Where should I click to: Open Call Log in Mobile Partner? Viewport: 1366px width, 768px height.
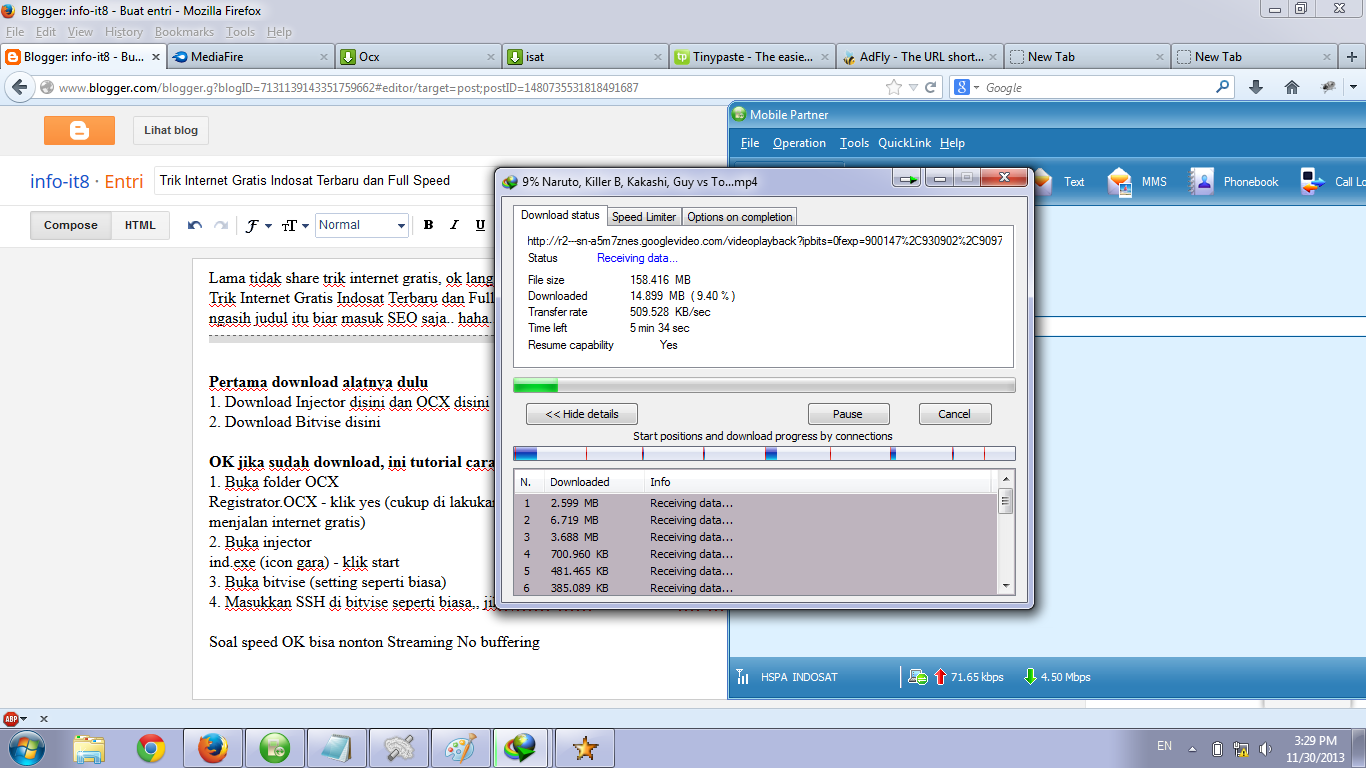(1332, 181)
